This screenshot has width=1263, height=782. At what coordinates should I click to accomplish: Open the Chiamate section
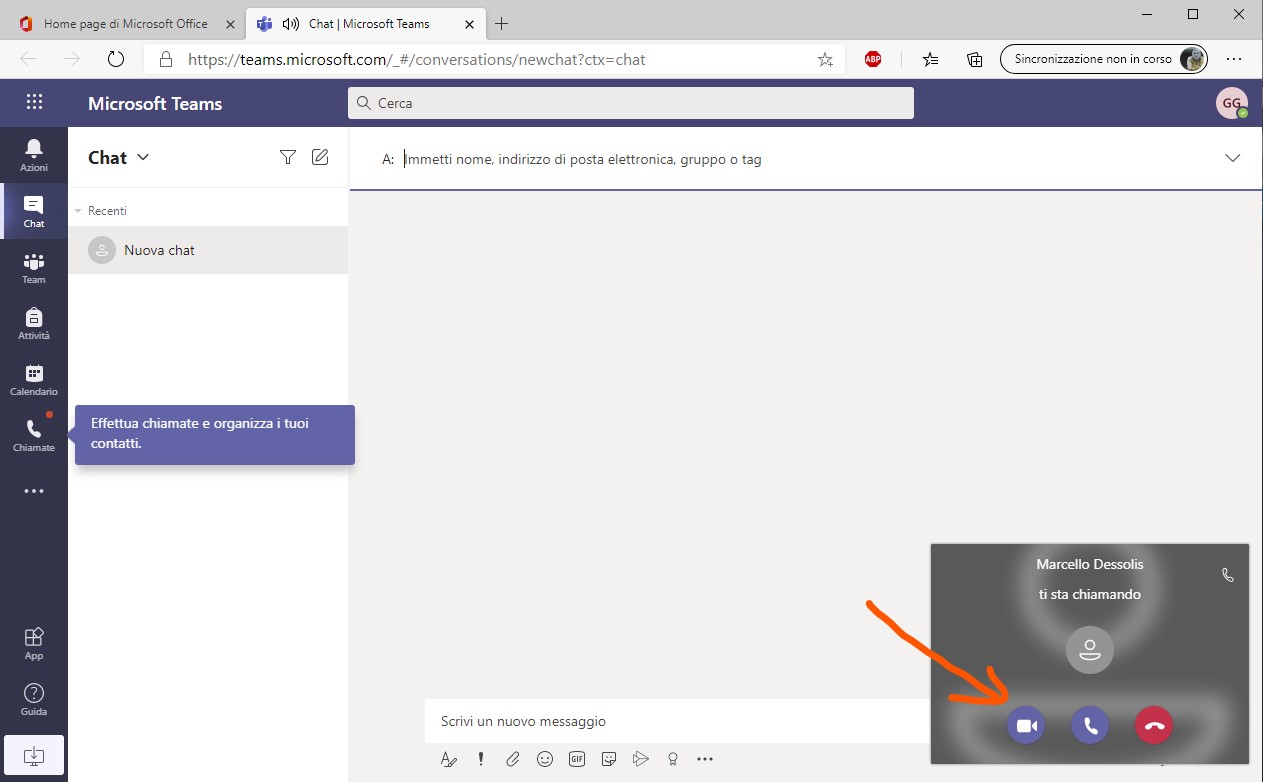[34, 435]
